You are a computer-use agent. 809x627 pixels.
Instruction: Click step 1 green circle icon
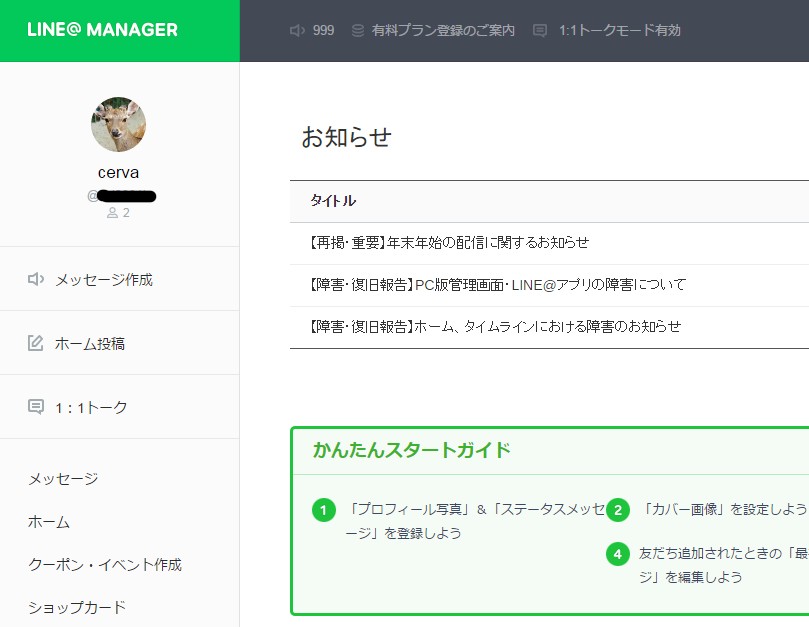click(x=324, y=510)
